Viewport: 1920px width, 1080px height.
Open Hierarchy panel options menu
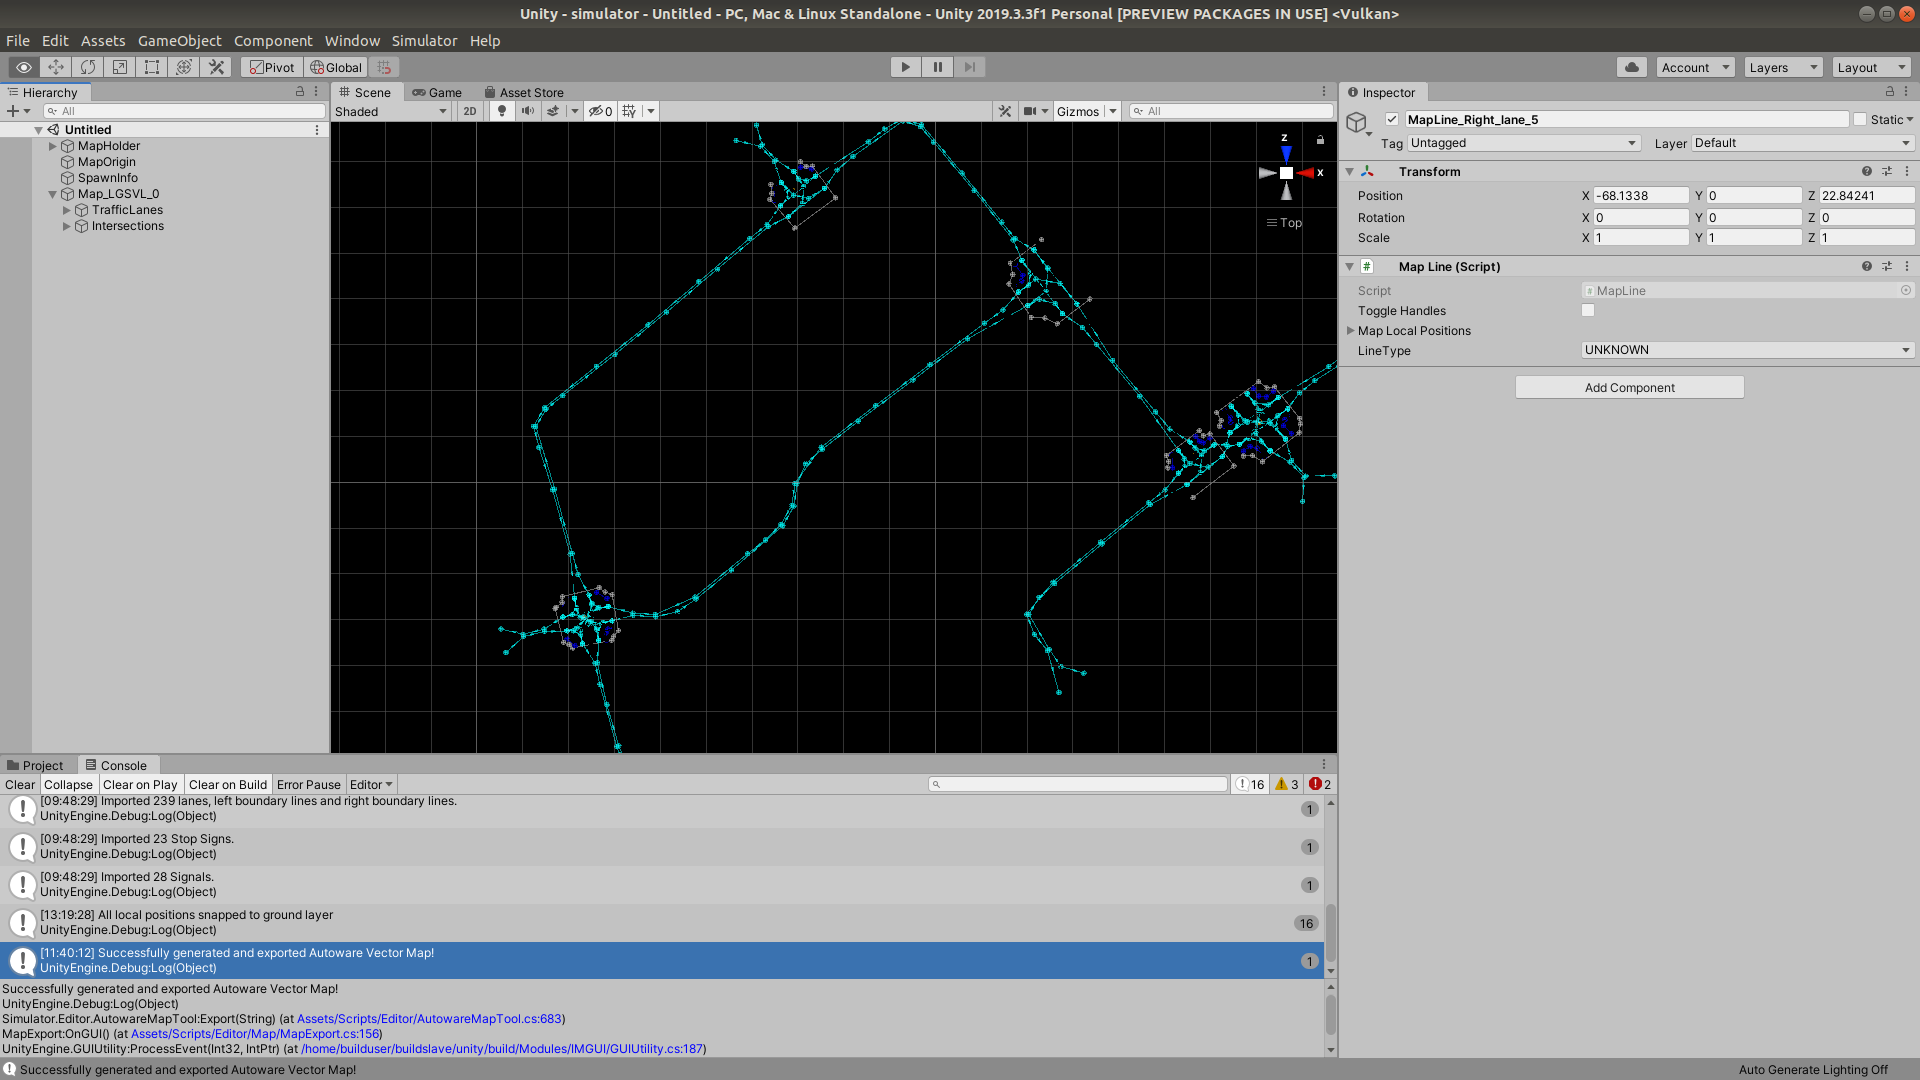click(316, 91)
